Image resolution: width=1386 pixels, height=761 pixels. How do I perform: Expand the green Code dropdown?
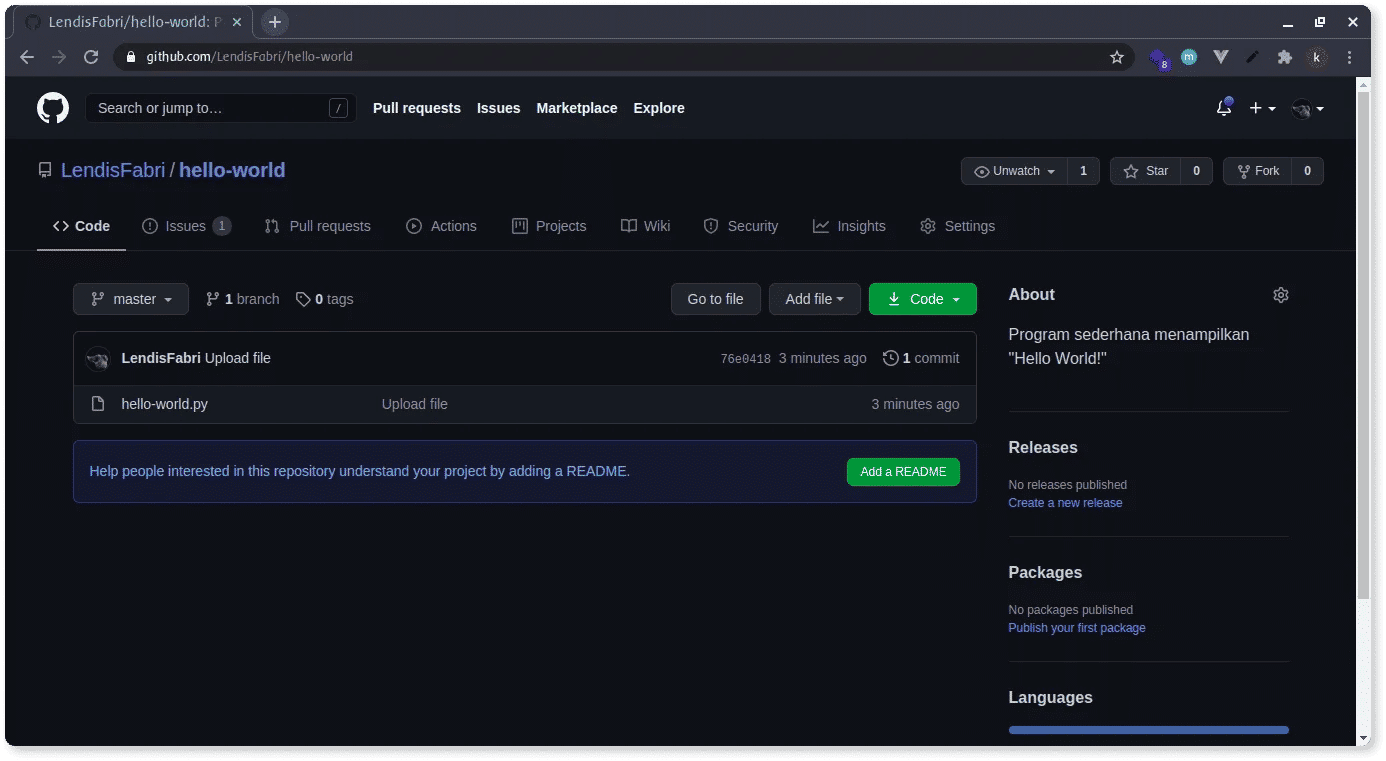tap(923, 299)
